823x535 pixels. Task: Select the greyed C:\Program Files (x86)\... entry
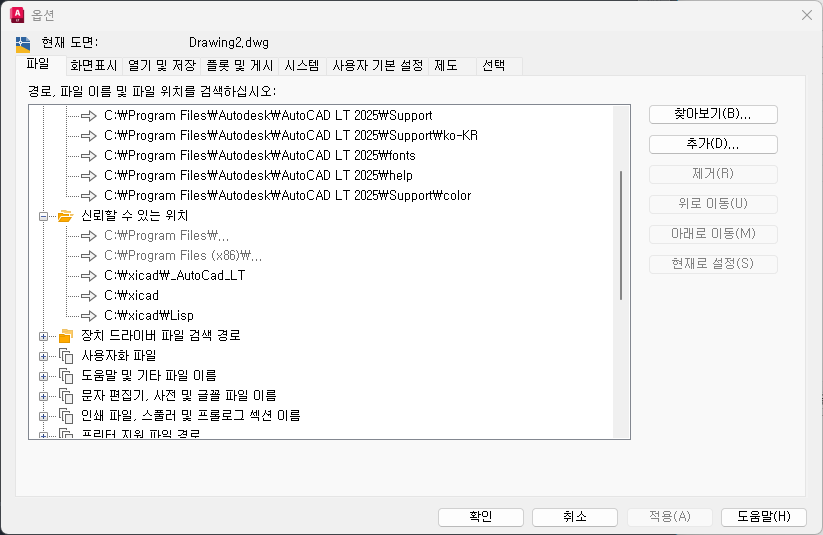coord(183,256)
